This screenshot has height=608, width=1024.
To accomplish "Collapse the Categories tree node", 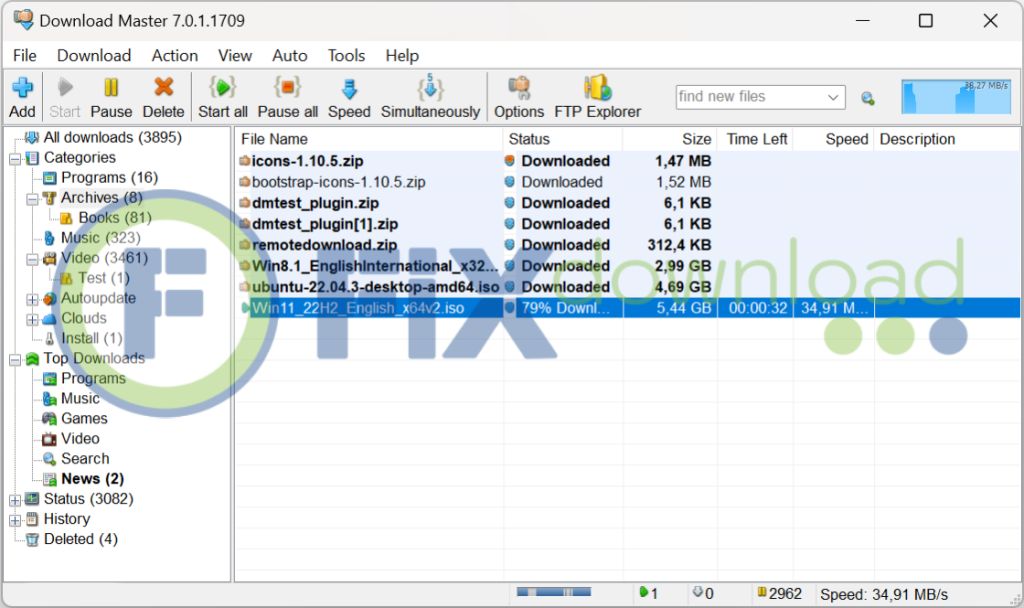I will click(15, 158).
